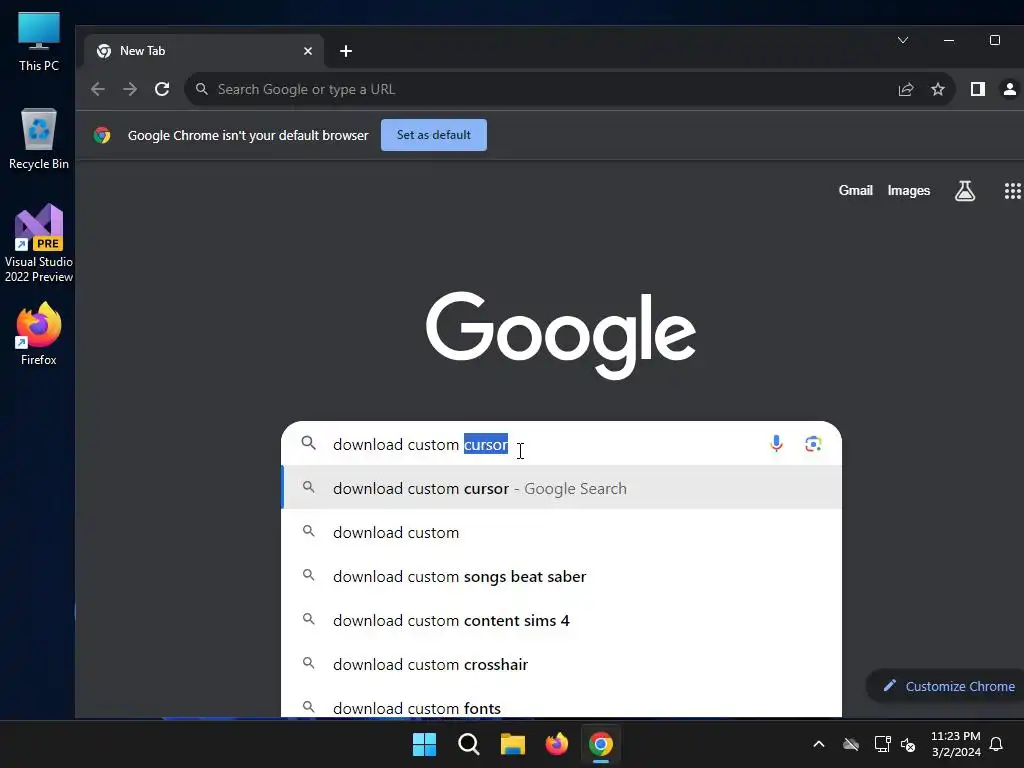
Task: Open the share this page icon
Action: 906,89
